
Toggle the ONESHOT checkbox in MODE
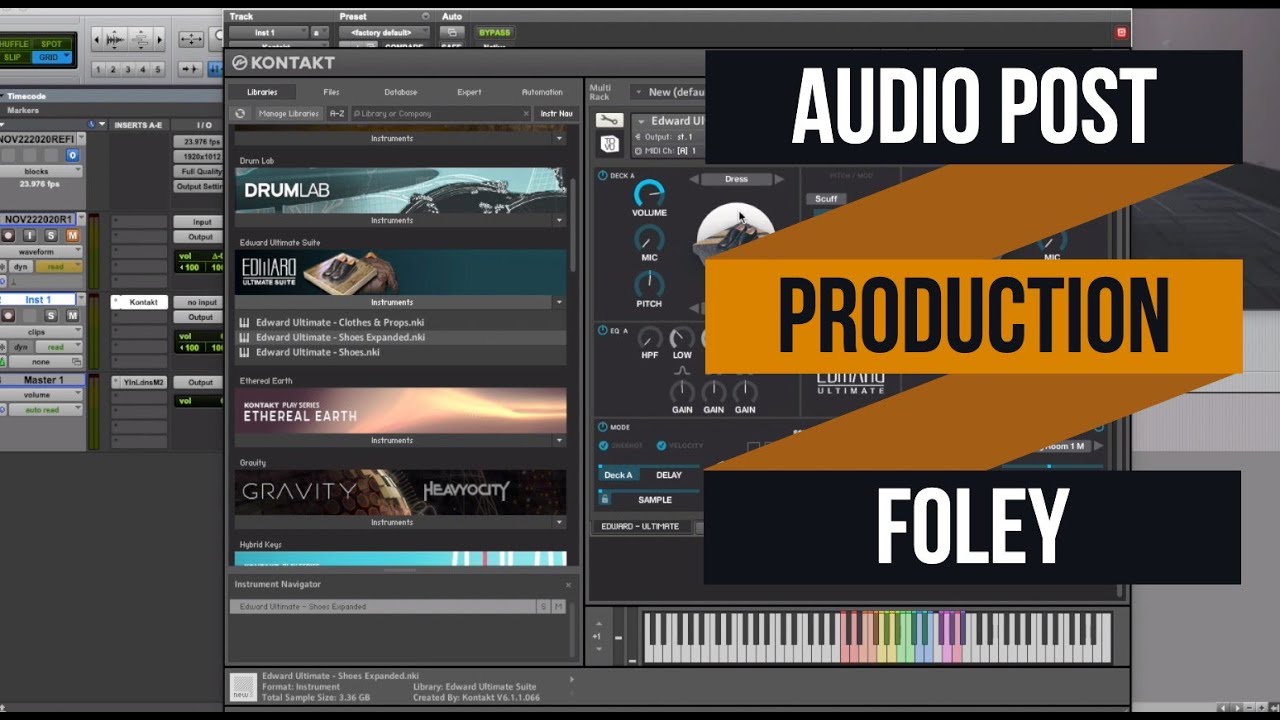(x=603, y=446)
